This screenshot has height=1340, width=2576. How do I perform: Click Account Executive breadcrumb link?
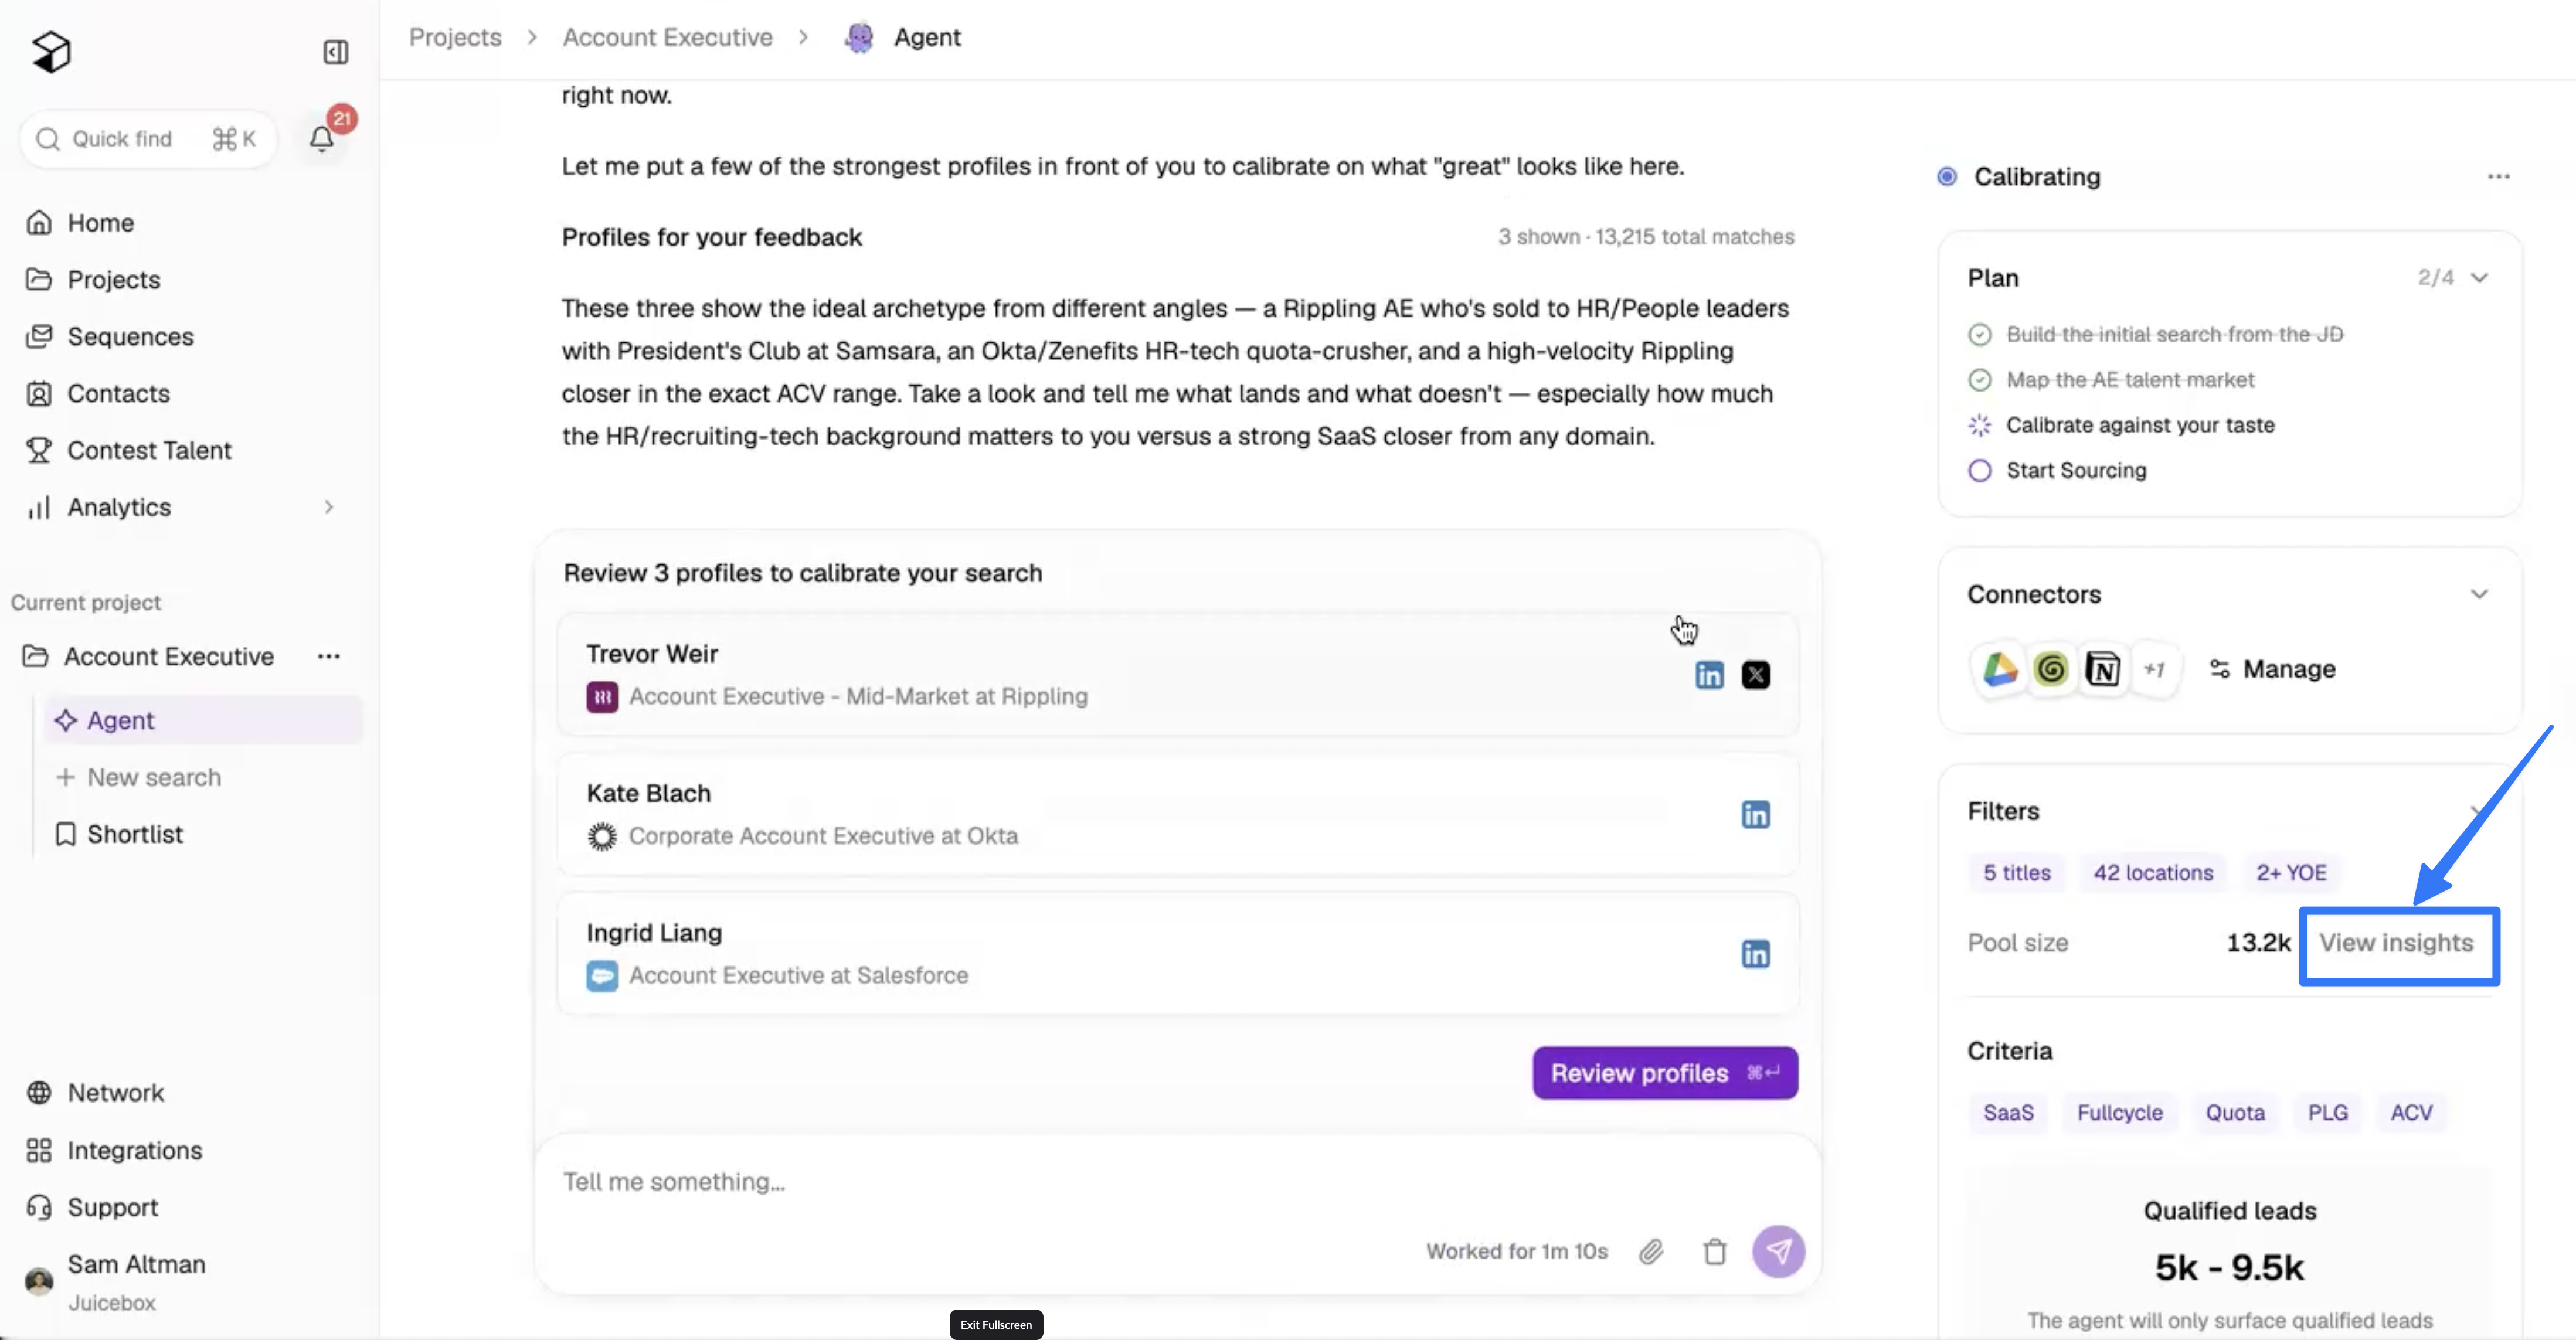[x=667, y=38]
